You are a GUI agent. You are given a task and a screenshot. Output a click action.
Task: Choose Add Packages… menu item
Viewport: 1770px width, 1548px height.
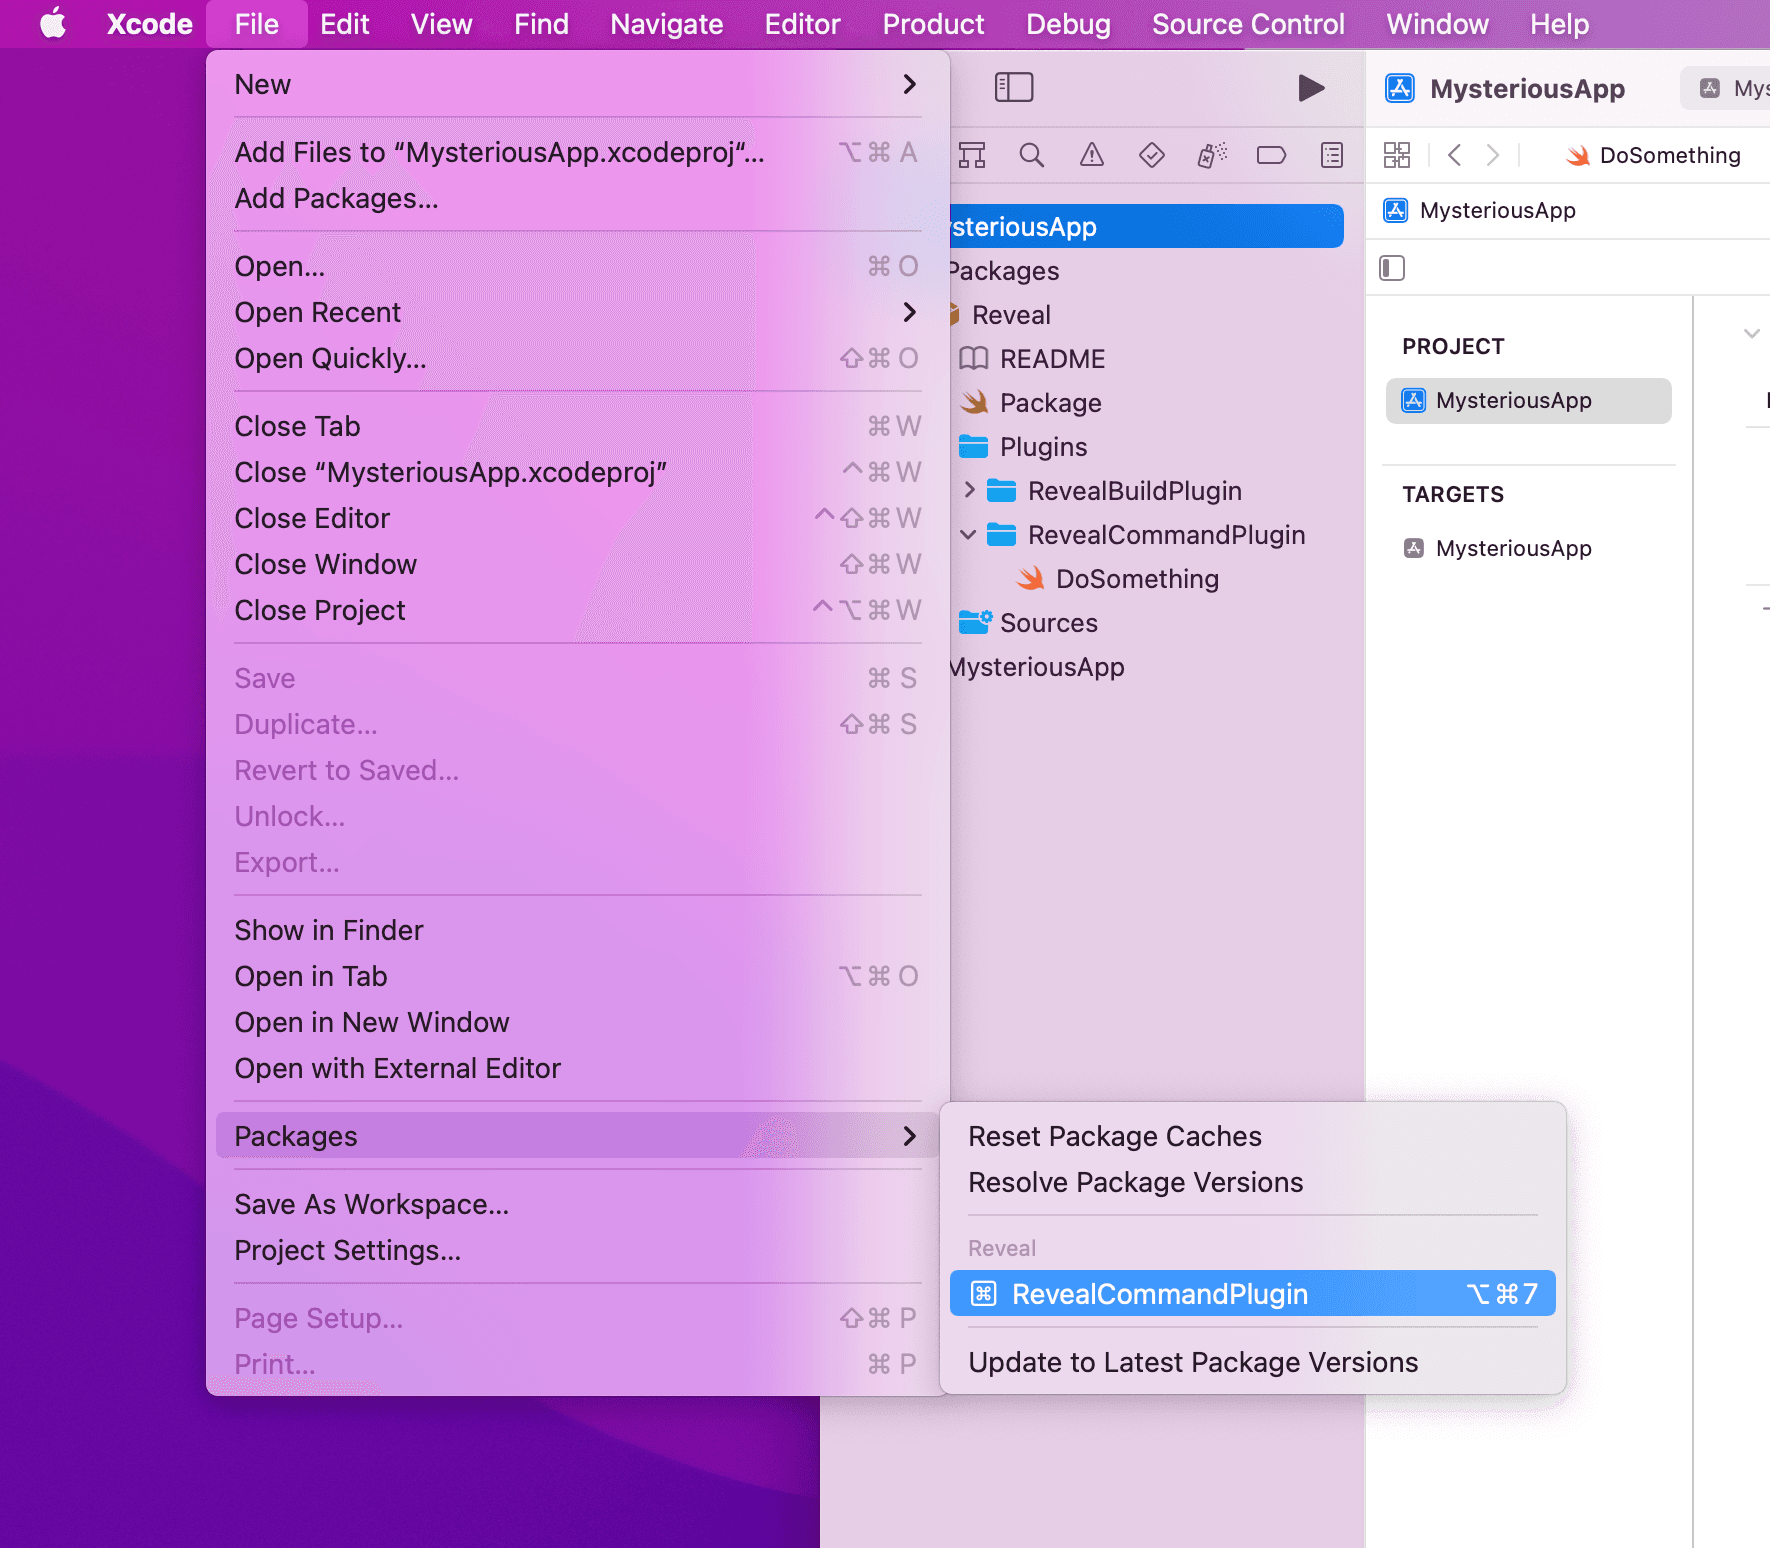577,198
